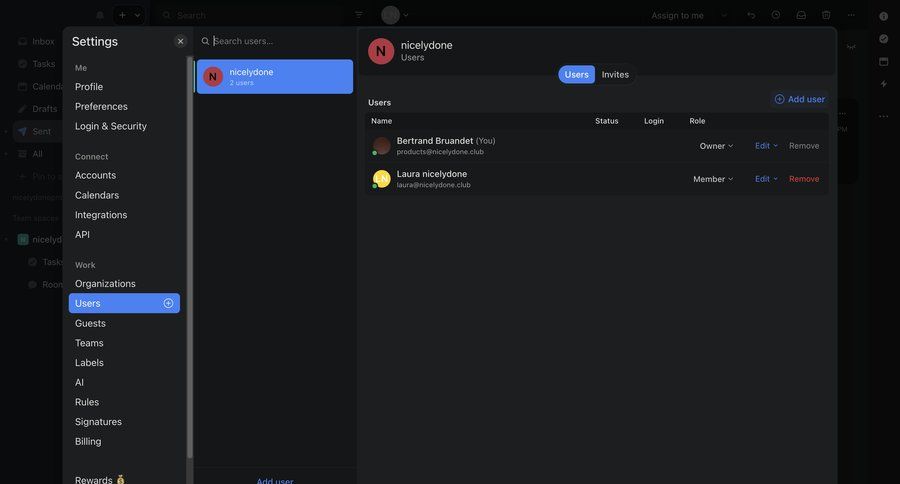900x484 pixels.
Task: Select the nicelydone organization row
Action: [274, 76]
